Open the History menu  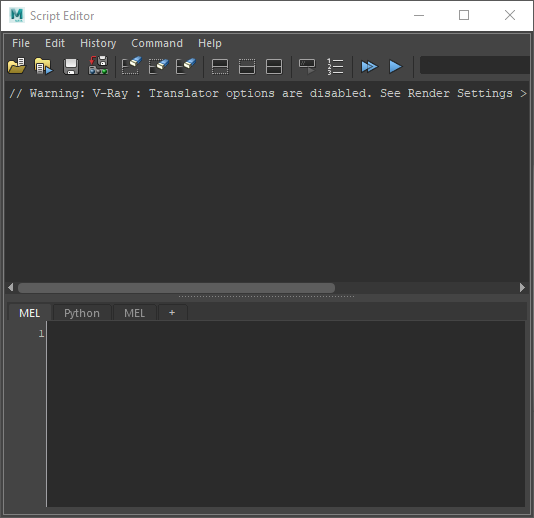point(98,43)
